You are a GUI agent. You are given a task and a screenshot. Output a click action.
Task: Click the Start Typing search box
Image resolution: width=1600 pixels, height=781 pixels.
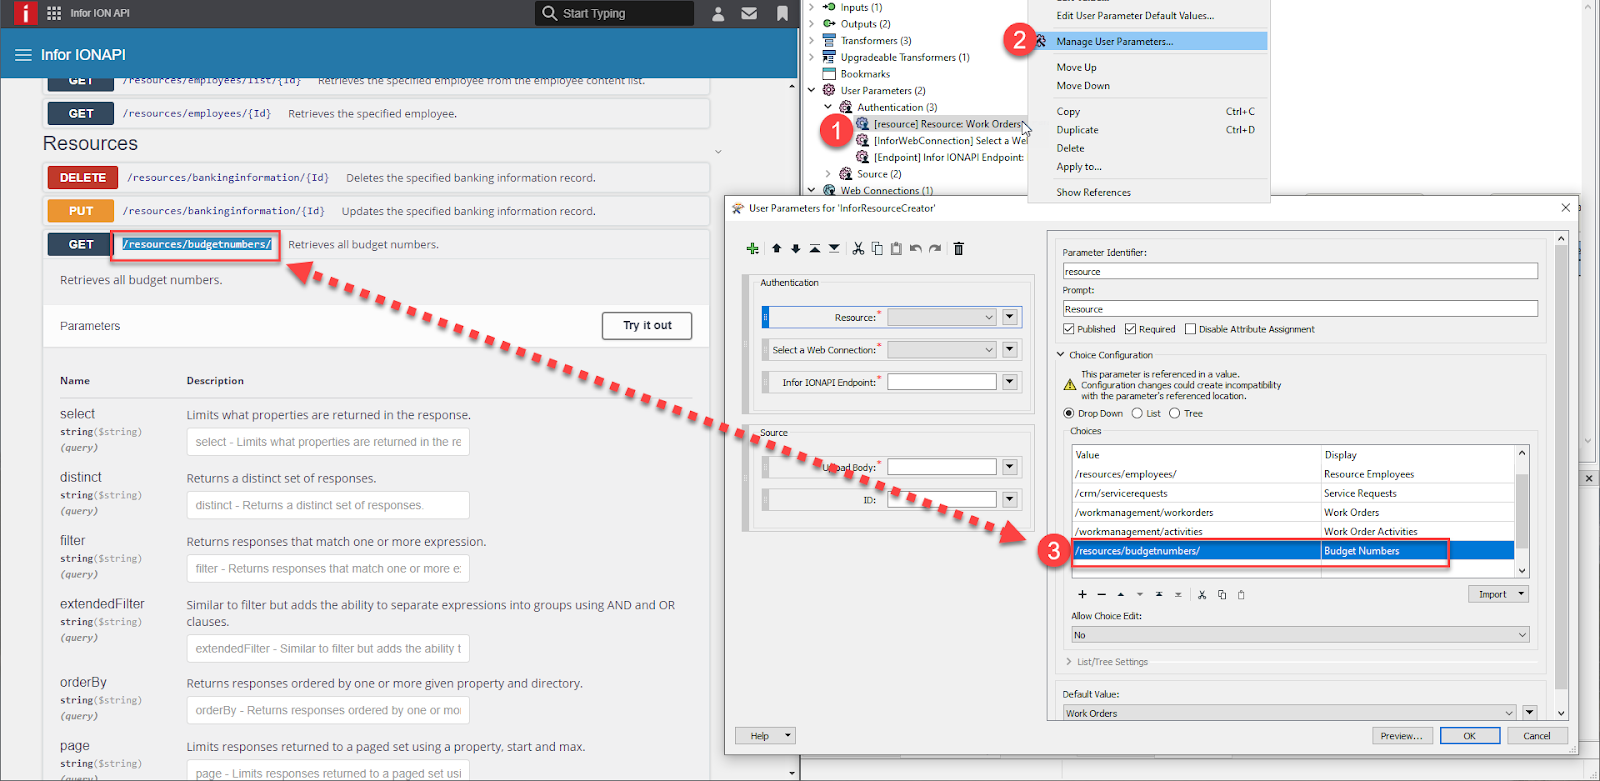tap(614, 13)
